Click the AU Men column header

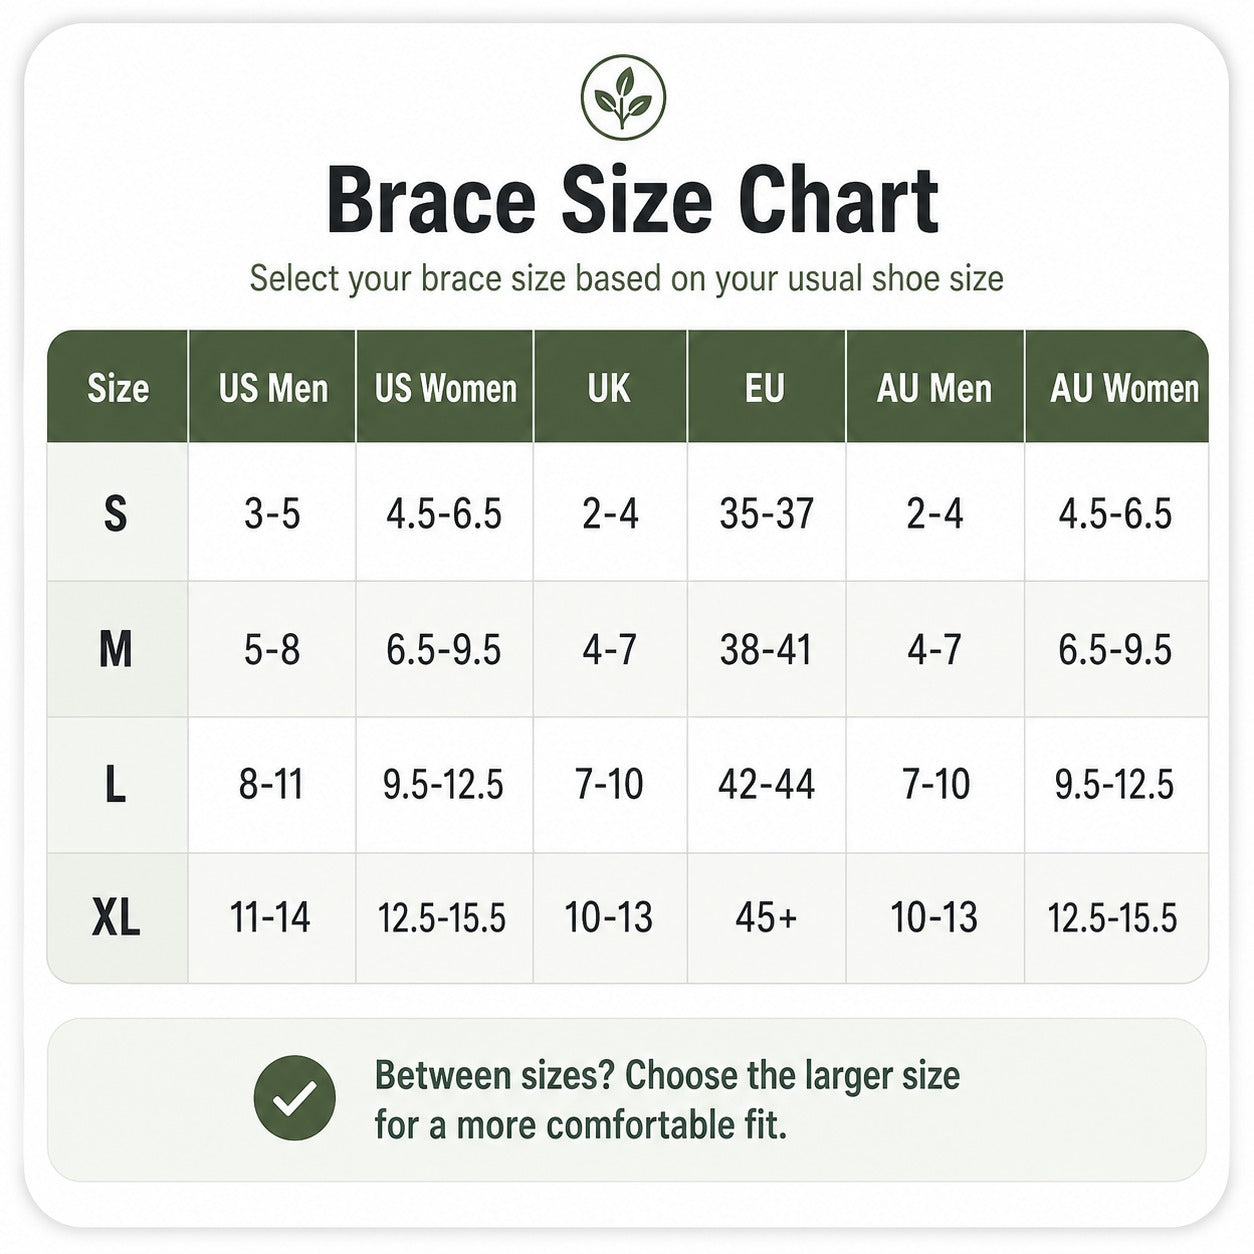tap(934, 388)
